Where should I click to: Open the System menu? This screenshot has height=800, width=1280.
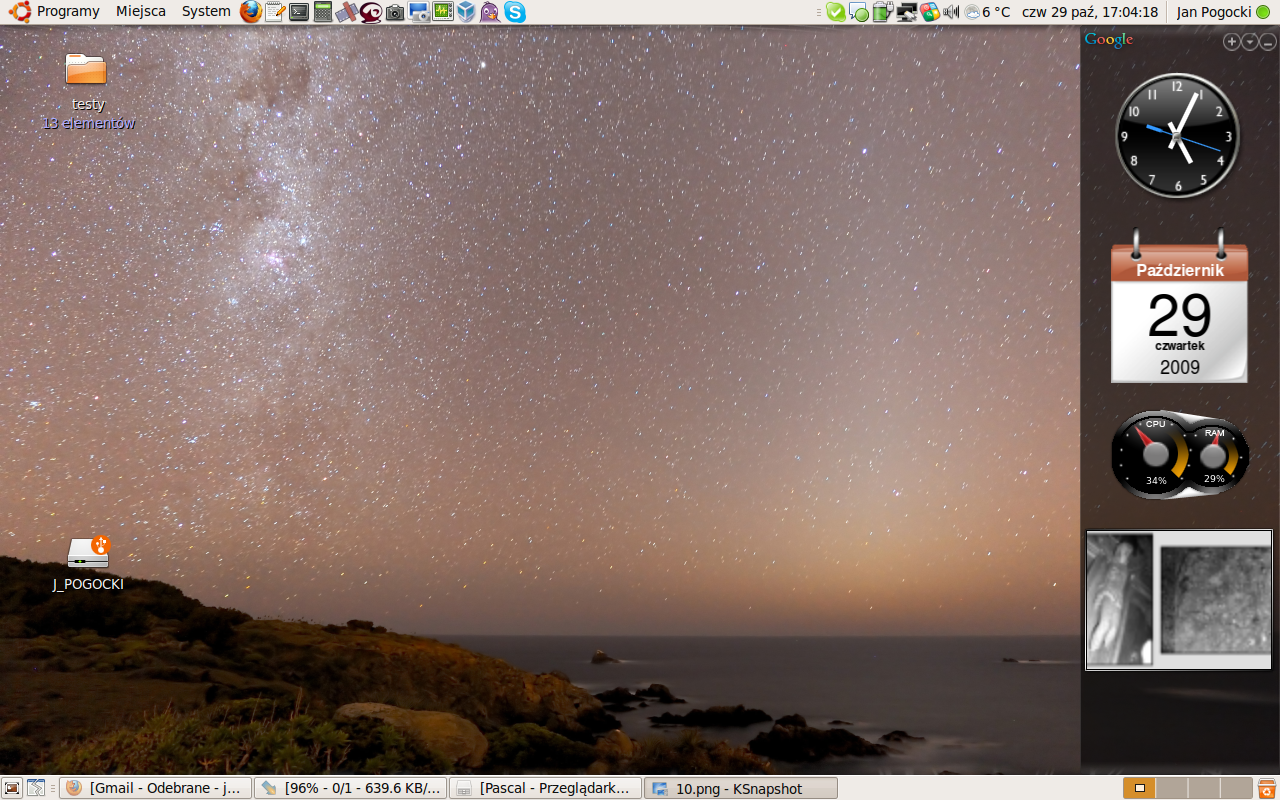[x=206, y=12]
